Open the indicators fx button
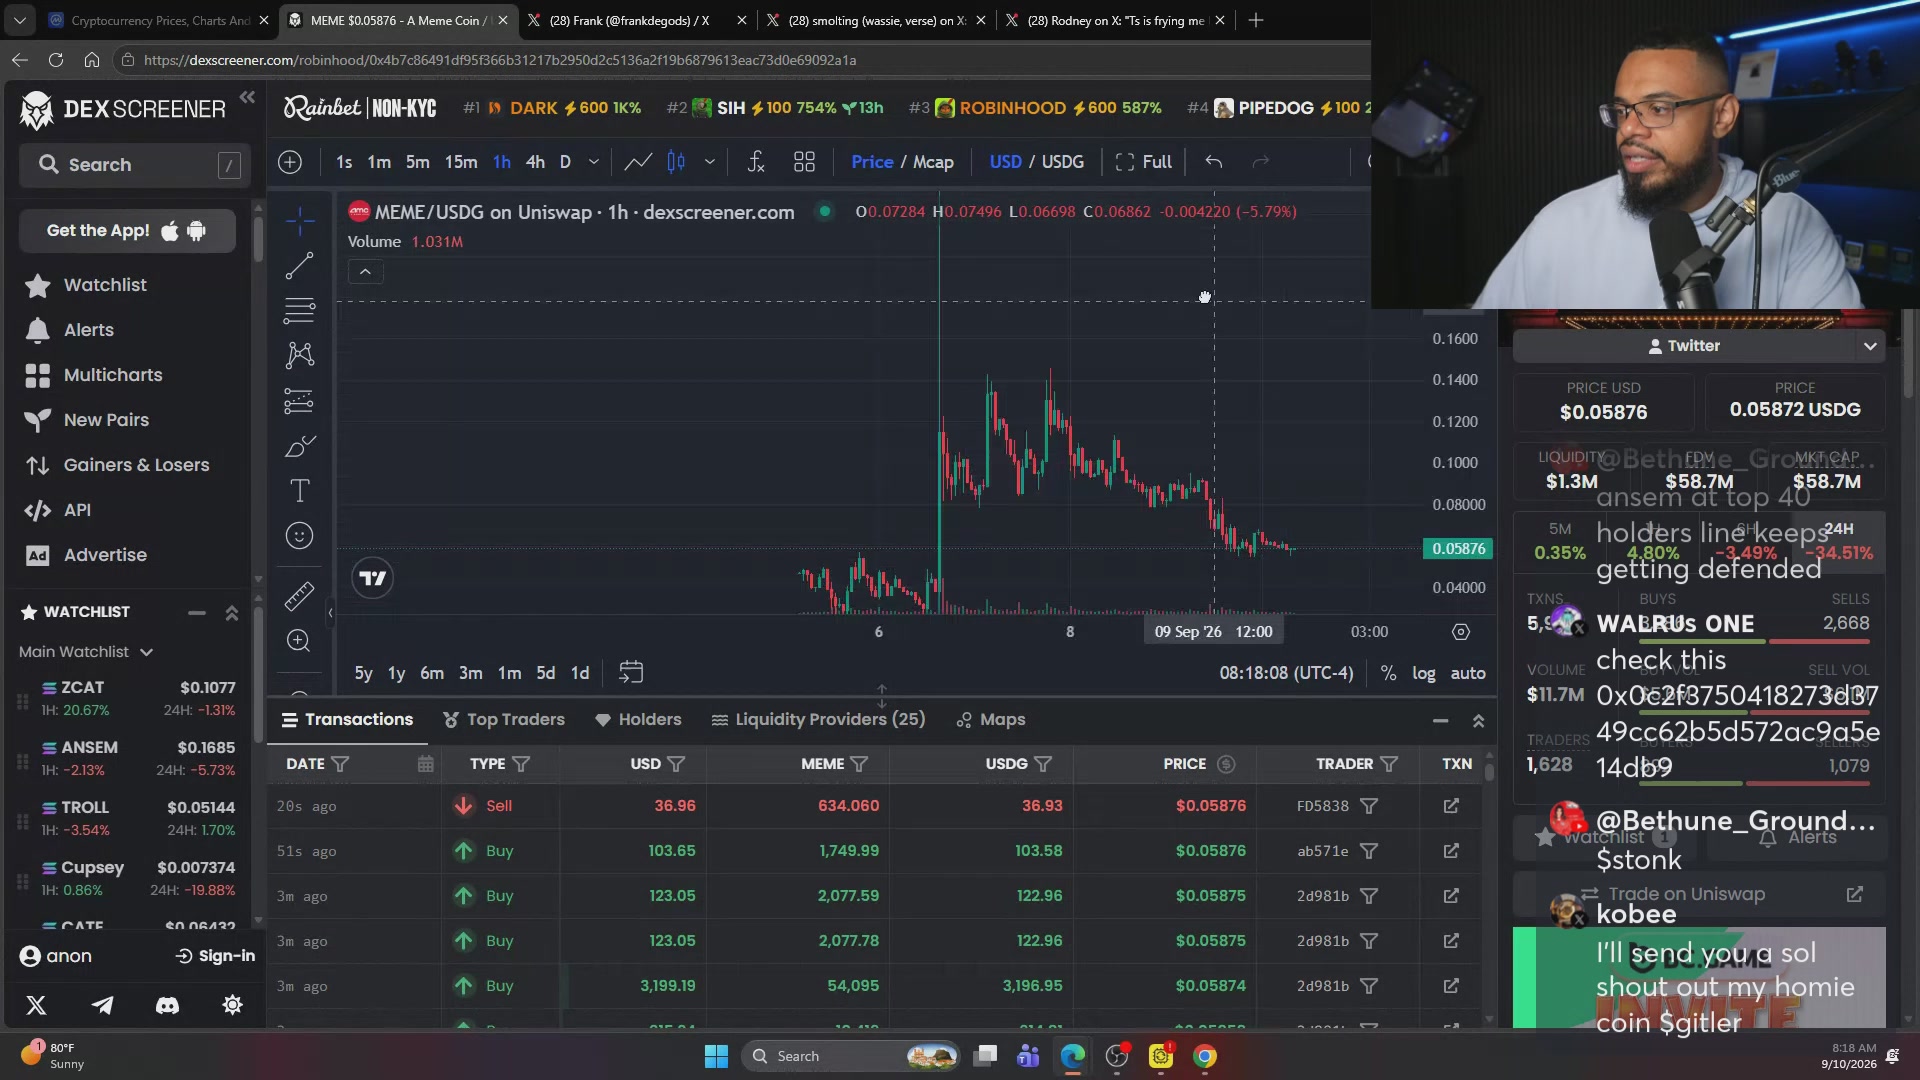Image resolution: width=1920 pixels, height=1080 pixels. coord(756,162)
